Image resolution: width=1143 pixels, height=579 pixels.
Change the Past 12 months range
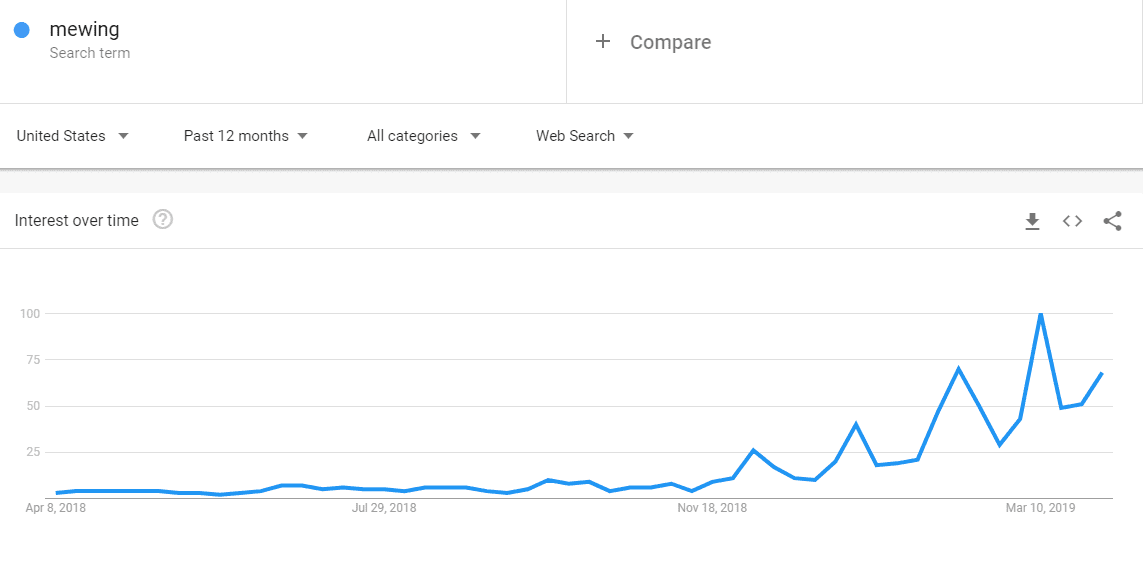(x=246, y=136)
